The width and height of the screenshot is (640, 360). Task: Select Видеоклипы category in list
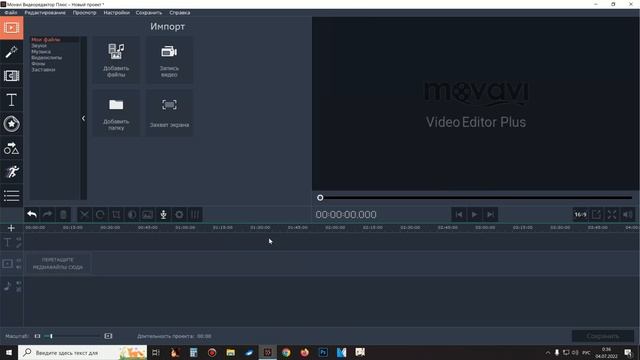click(47, 58)
